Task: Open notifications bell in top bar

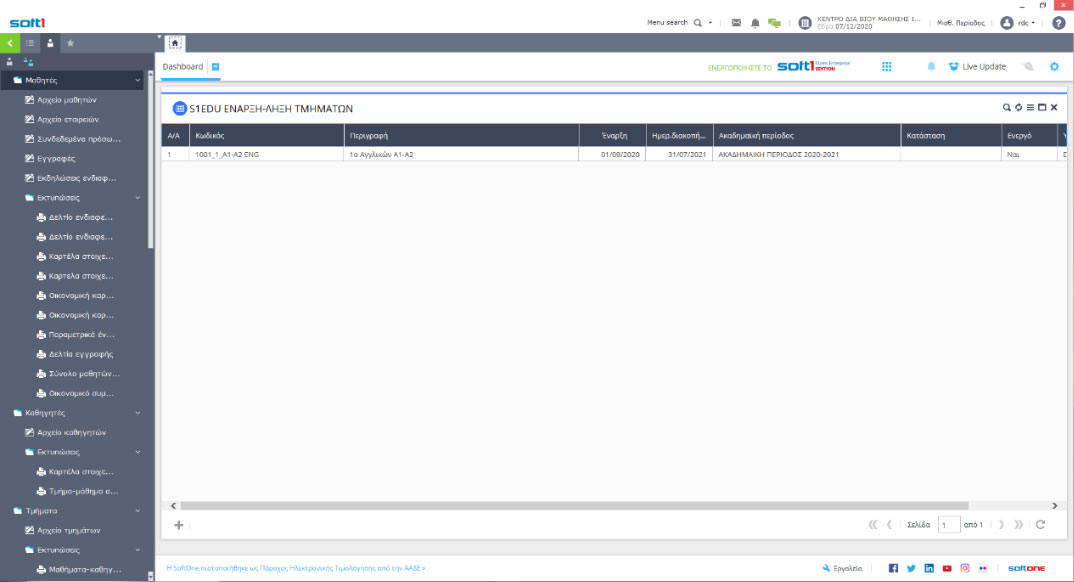Action: click(755, 23)
